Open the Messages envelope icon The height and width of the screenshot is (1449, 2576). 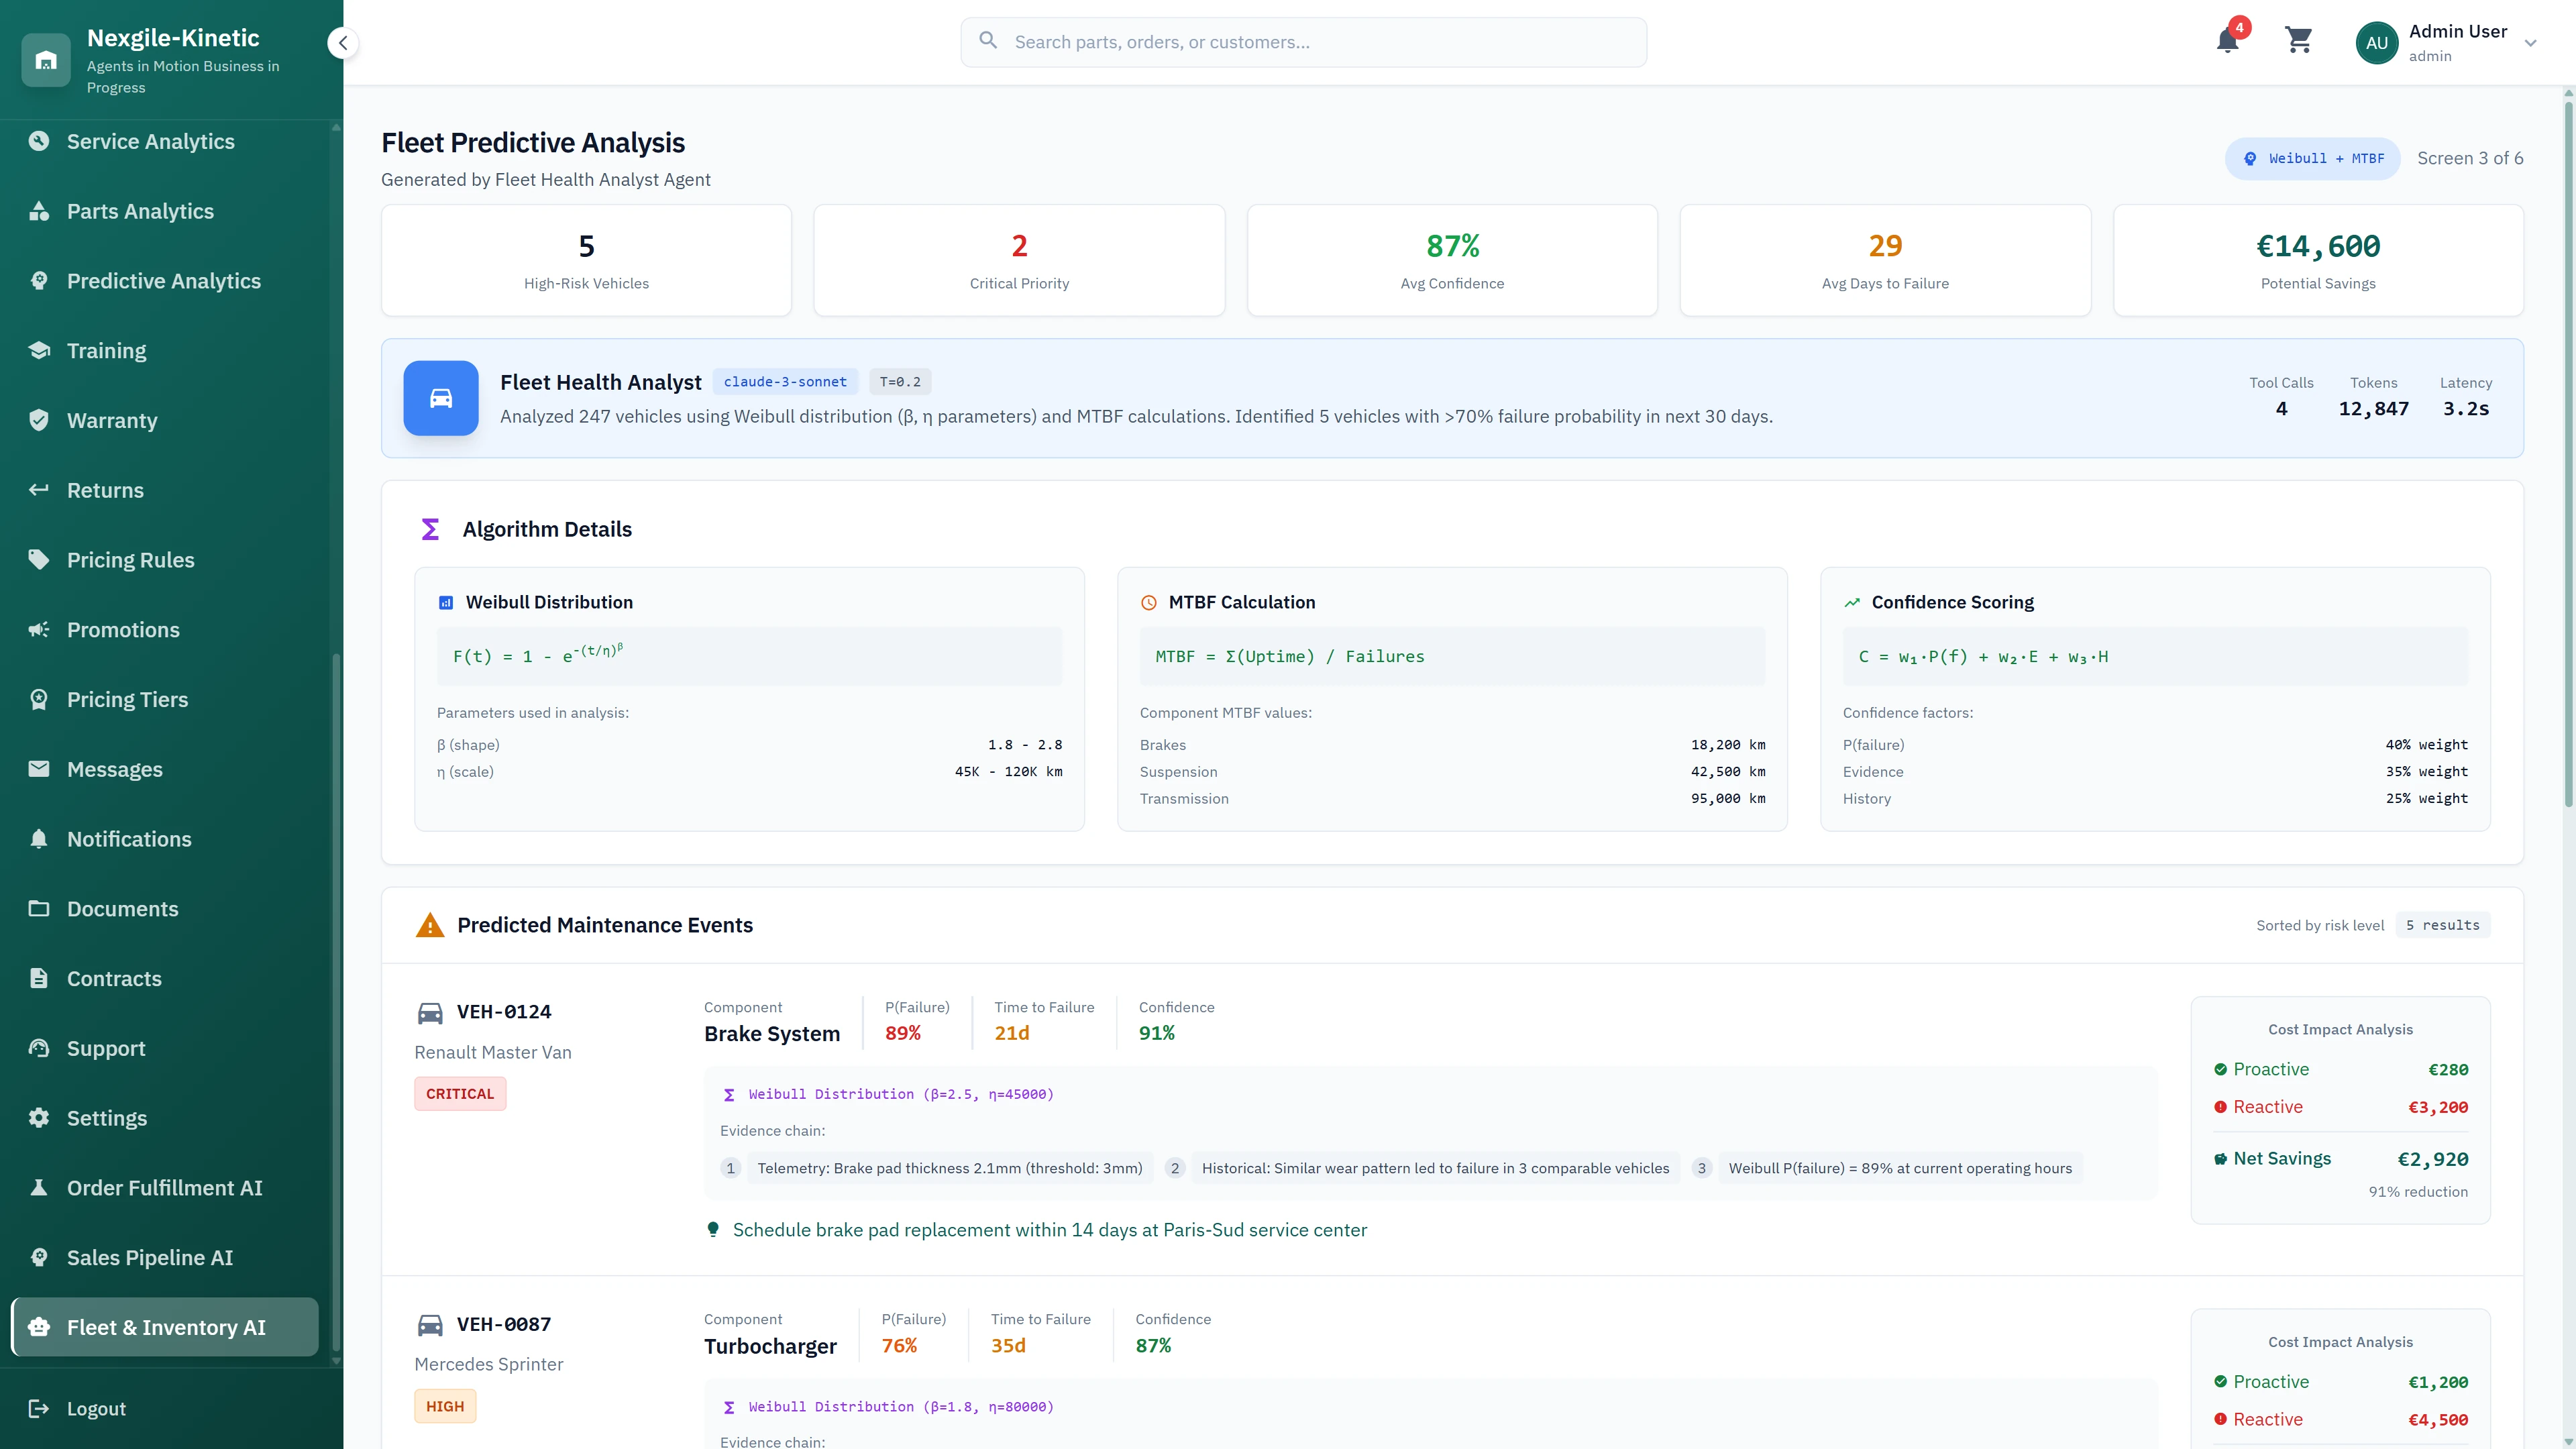click(40, 769)
